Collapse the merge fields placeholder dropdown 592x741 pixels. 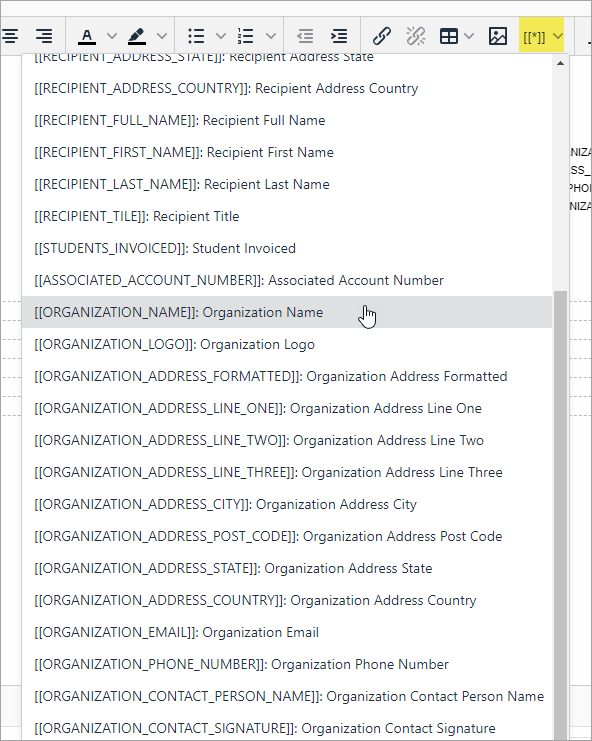tap(541, 35)
